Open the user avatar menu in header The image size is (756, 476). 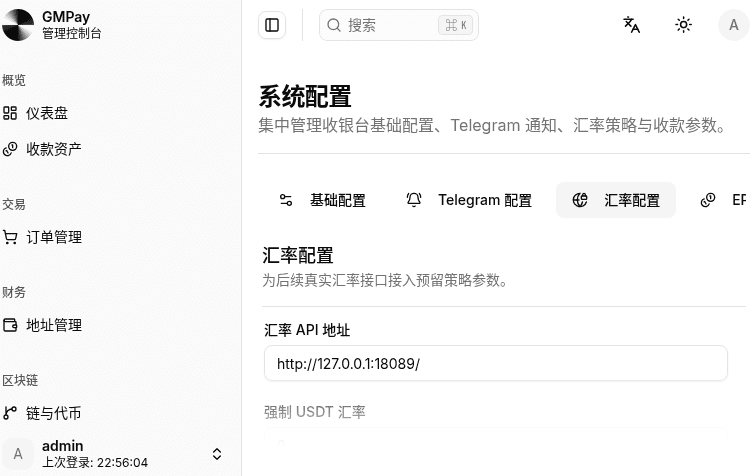point(733,25)
